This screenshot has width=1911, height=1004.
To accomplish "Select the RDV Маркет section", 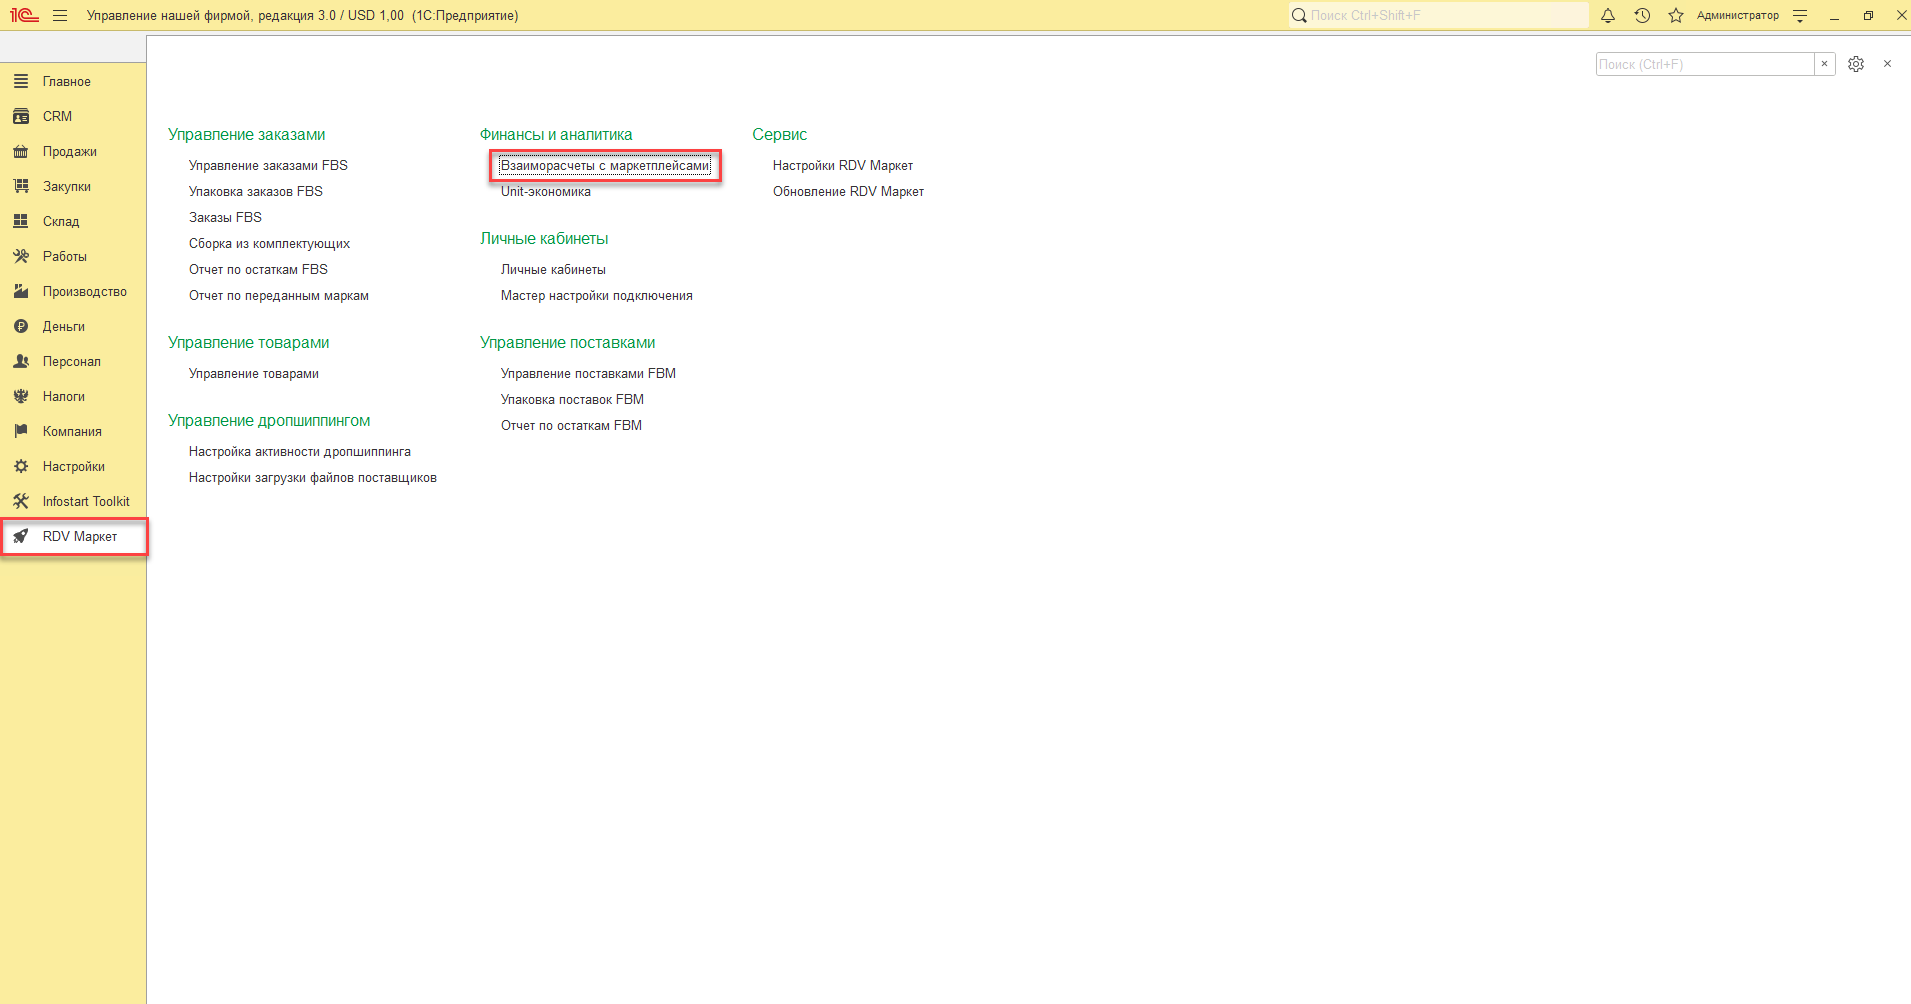I will click(x=73, y=536).
